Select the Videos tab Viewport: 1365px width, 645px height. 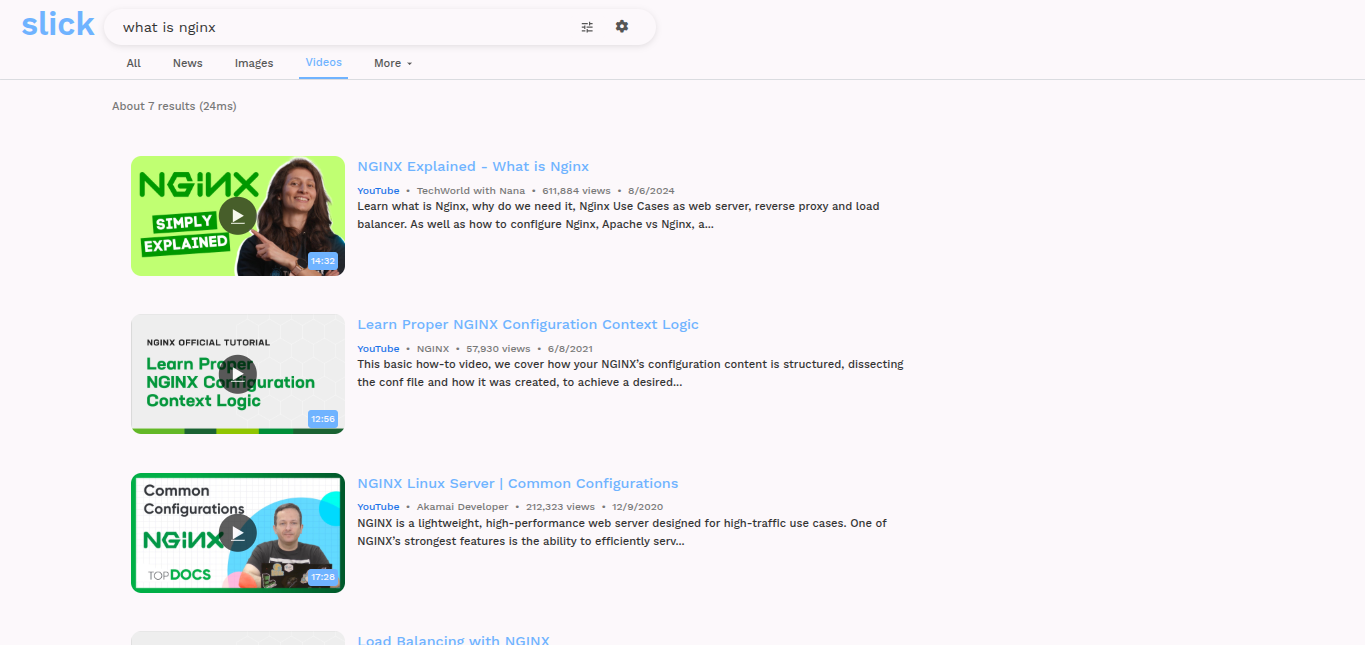(324, 62)
